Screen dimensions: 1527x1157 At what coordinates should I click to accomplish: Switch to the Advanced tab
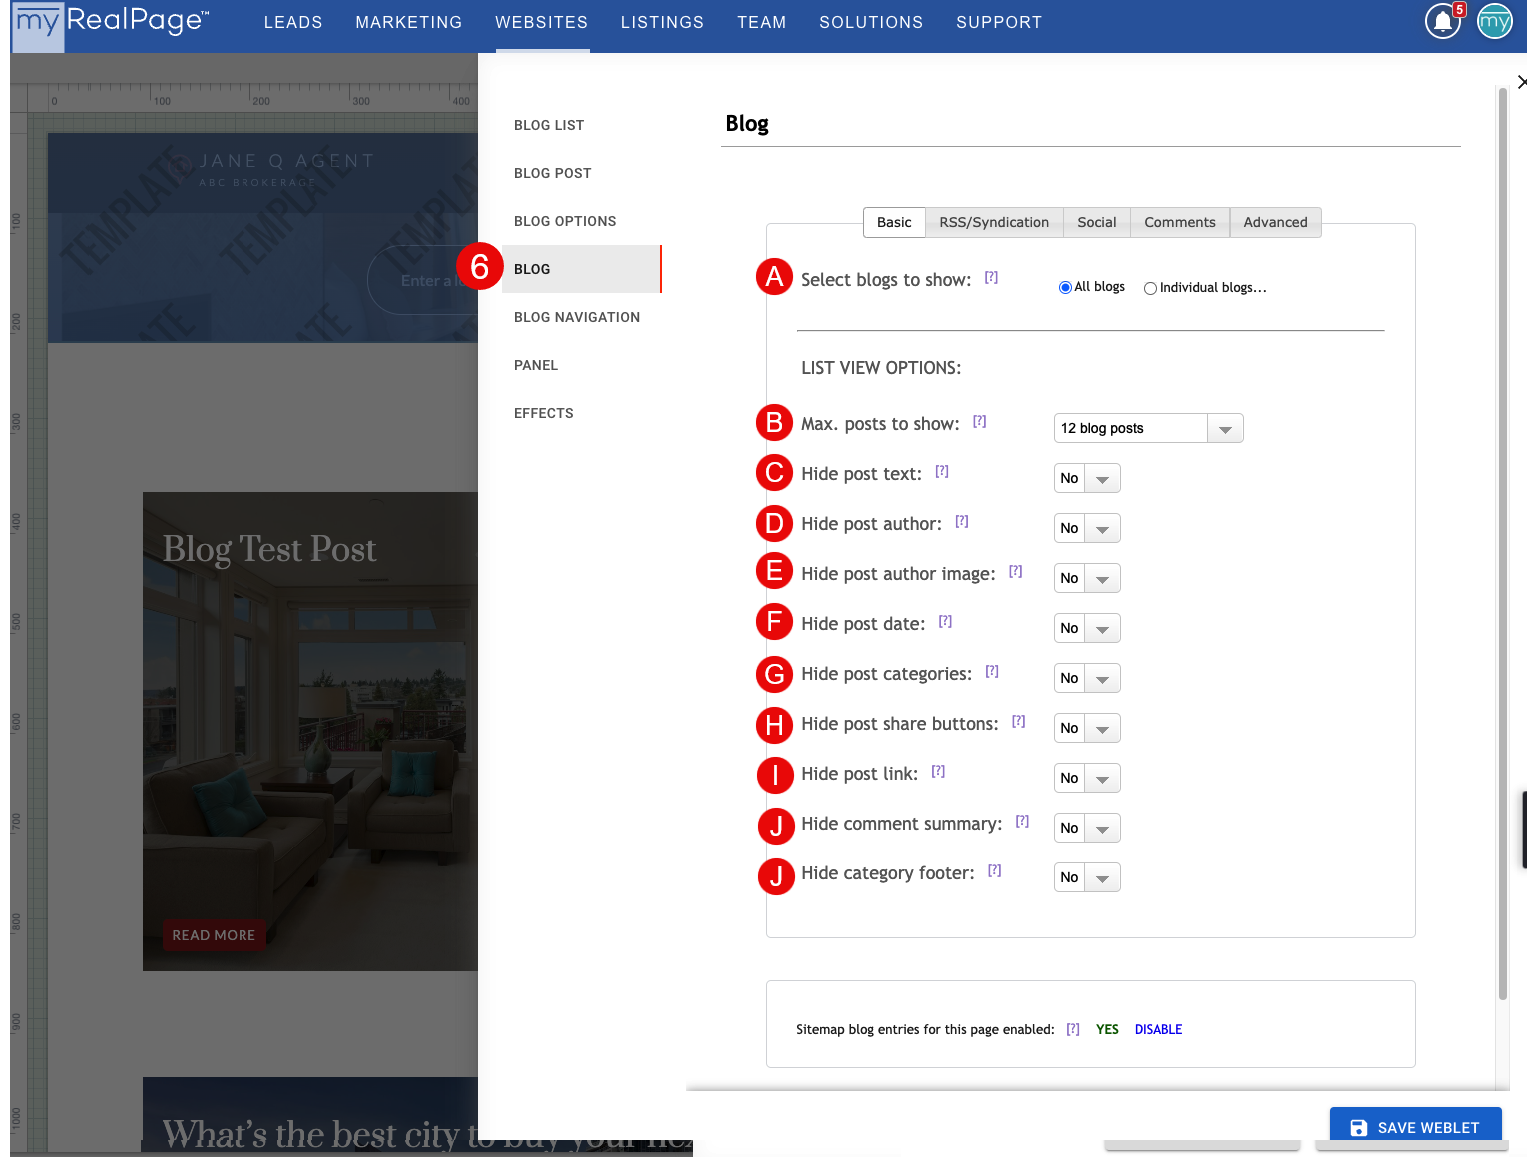coord(1275,222)
